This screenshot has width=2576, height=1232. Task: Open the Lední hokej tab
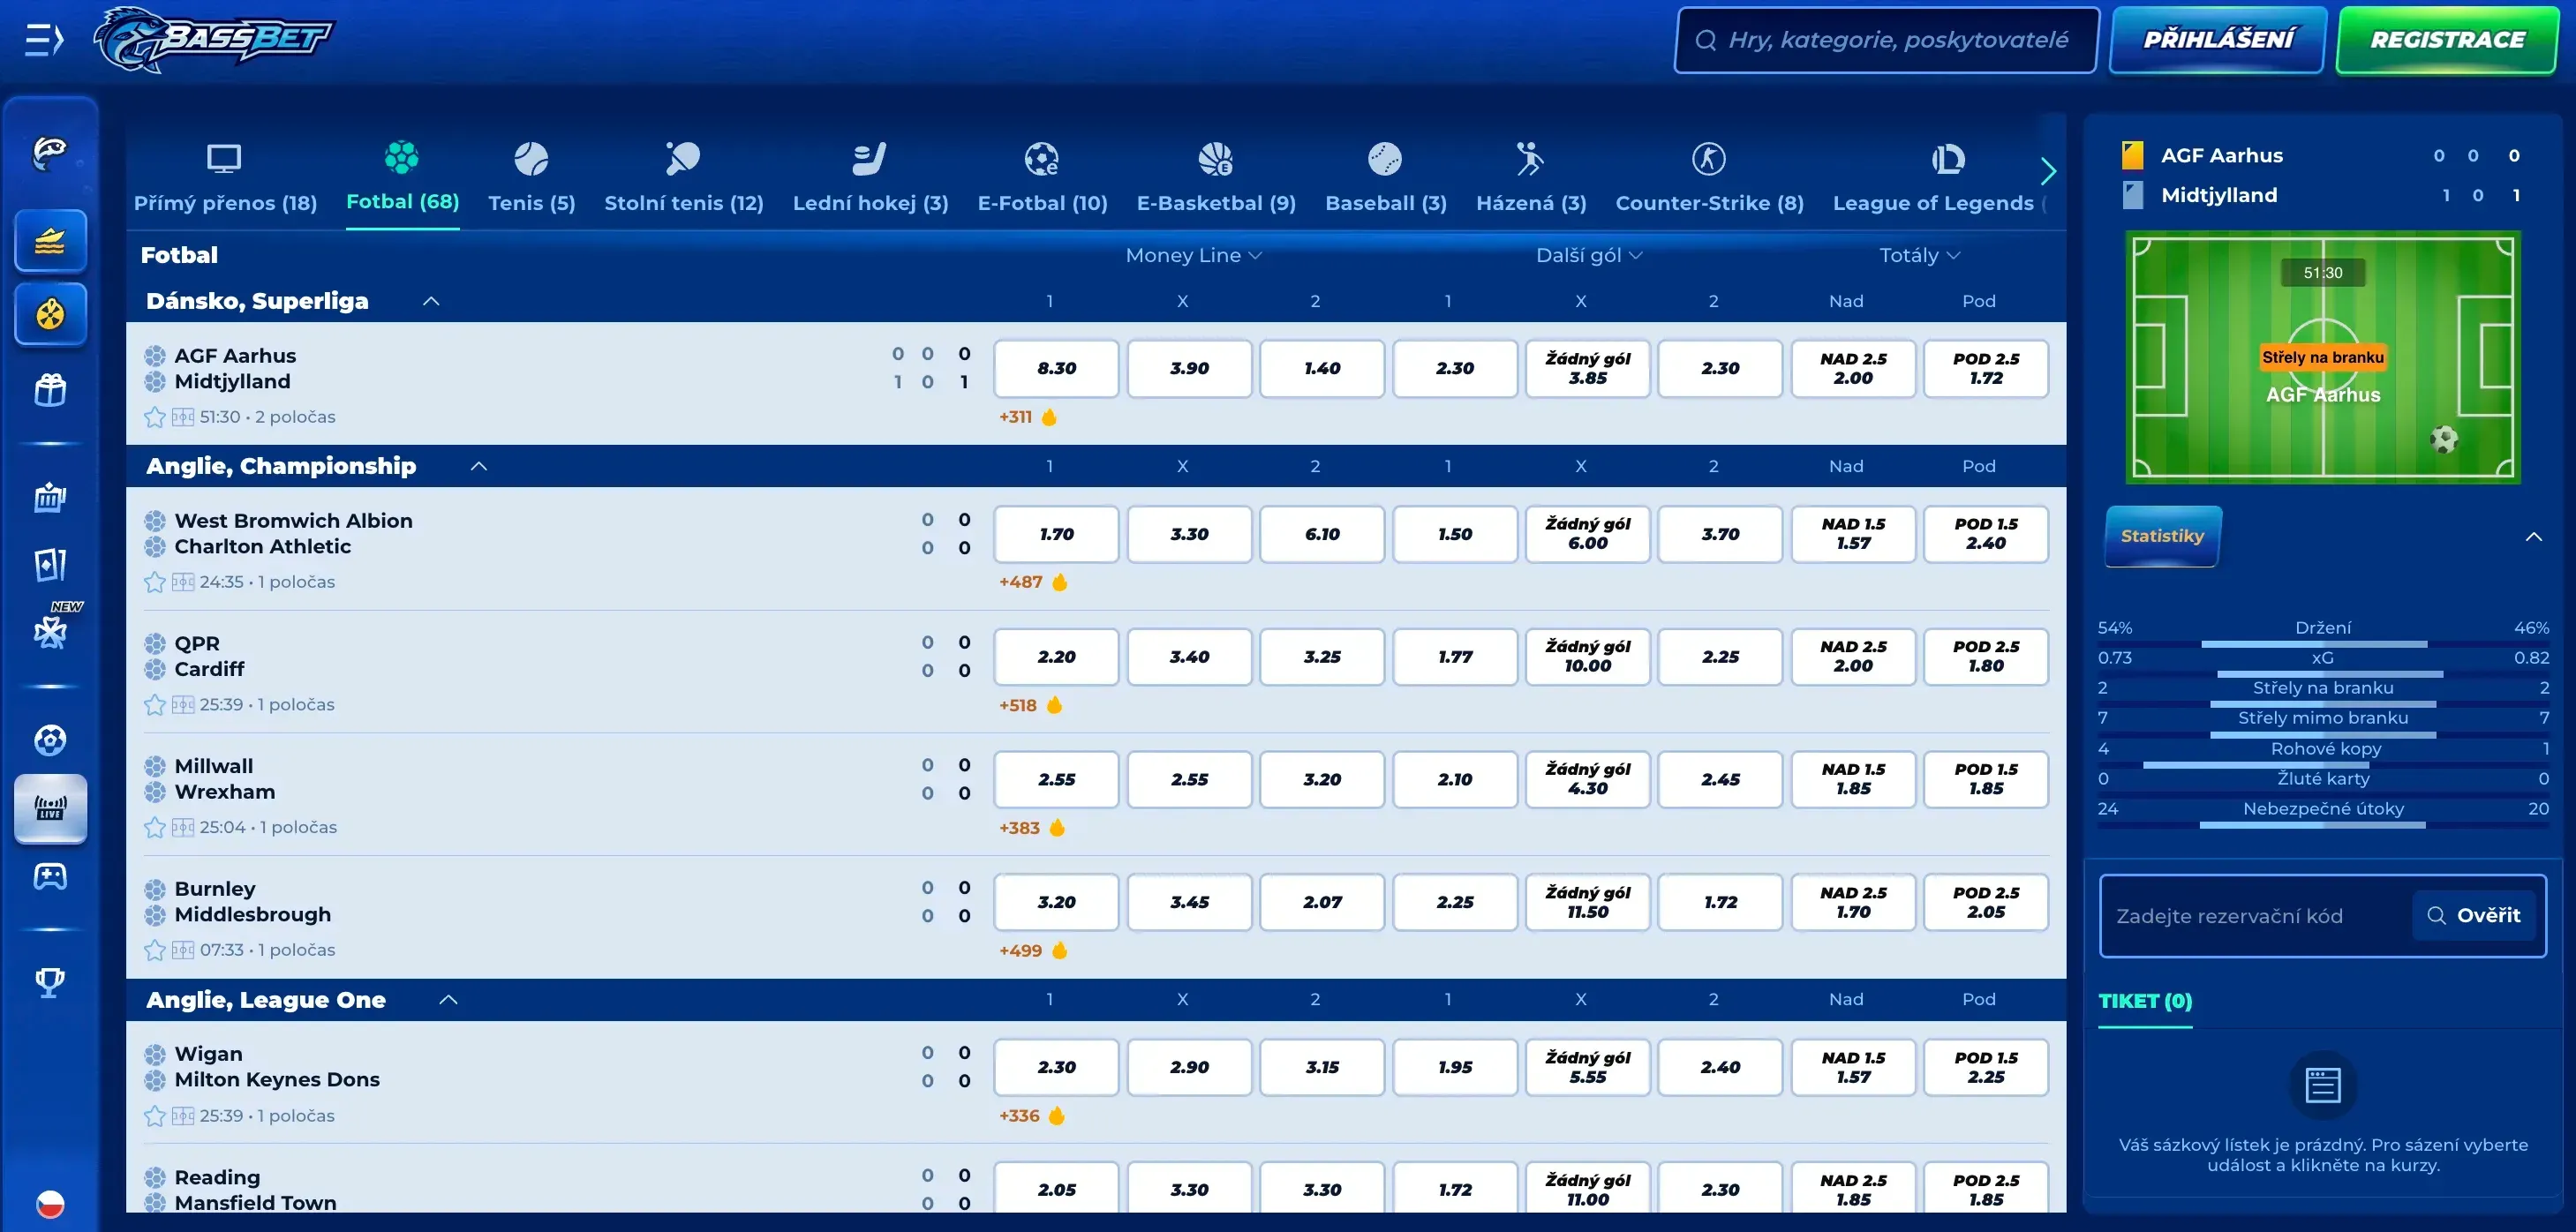(871, 179)
